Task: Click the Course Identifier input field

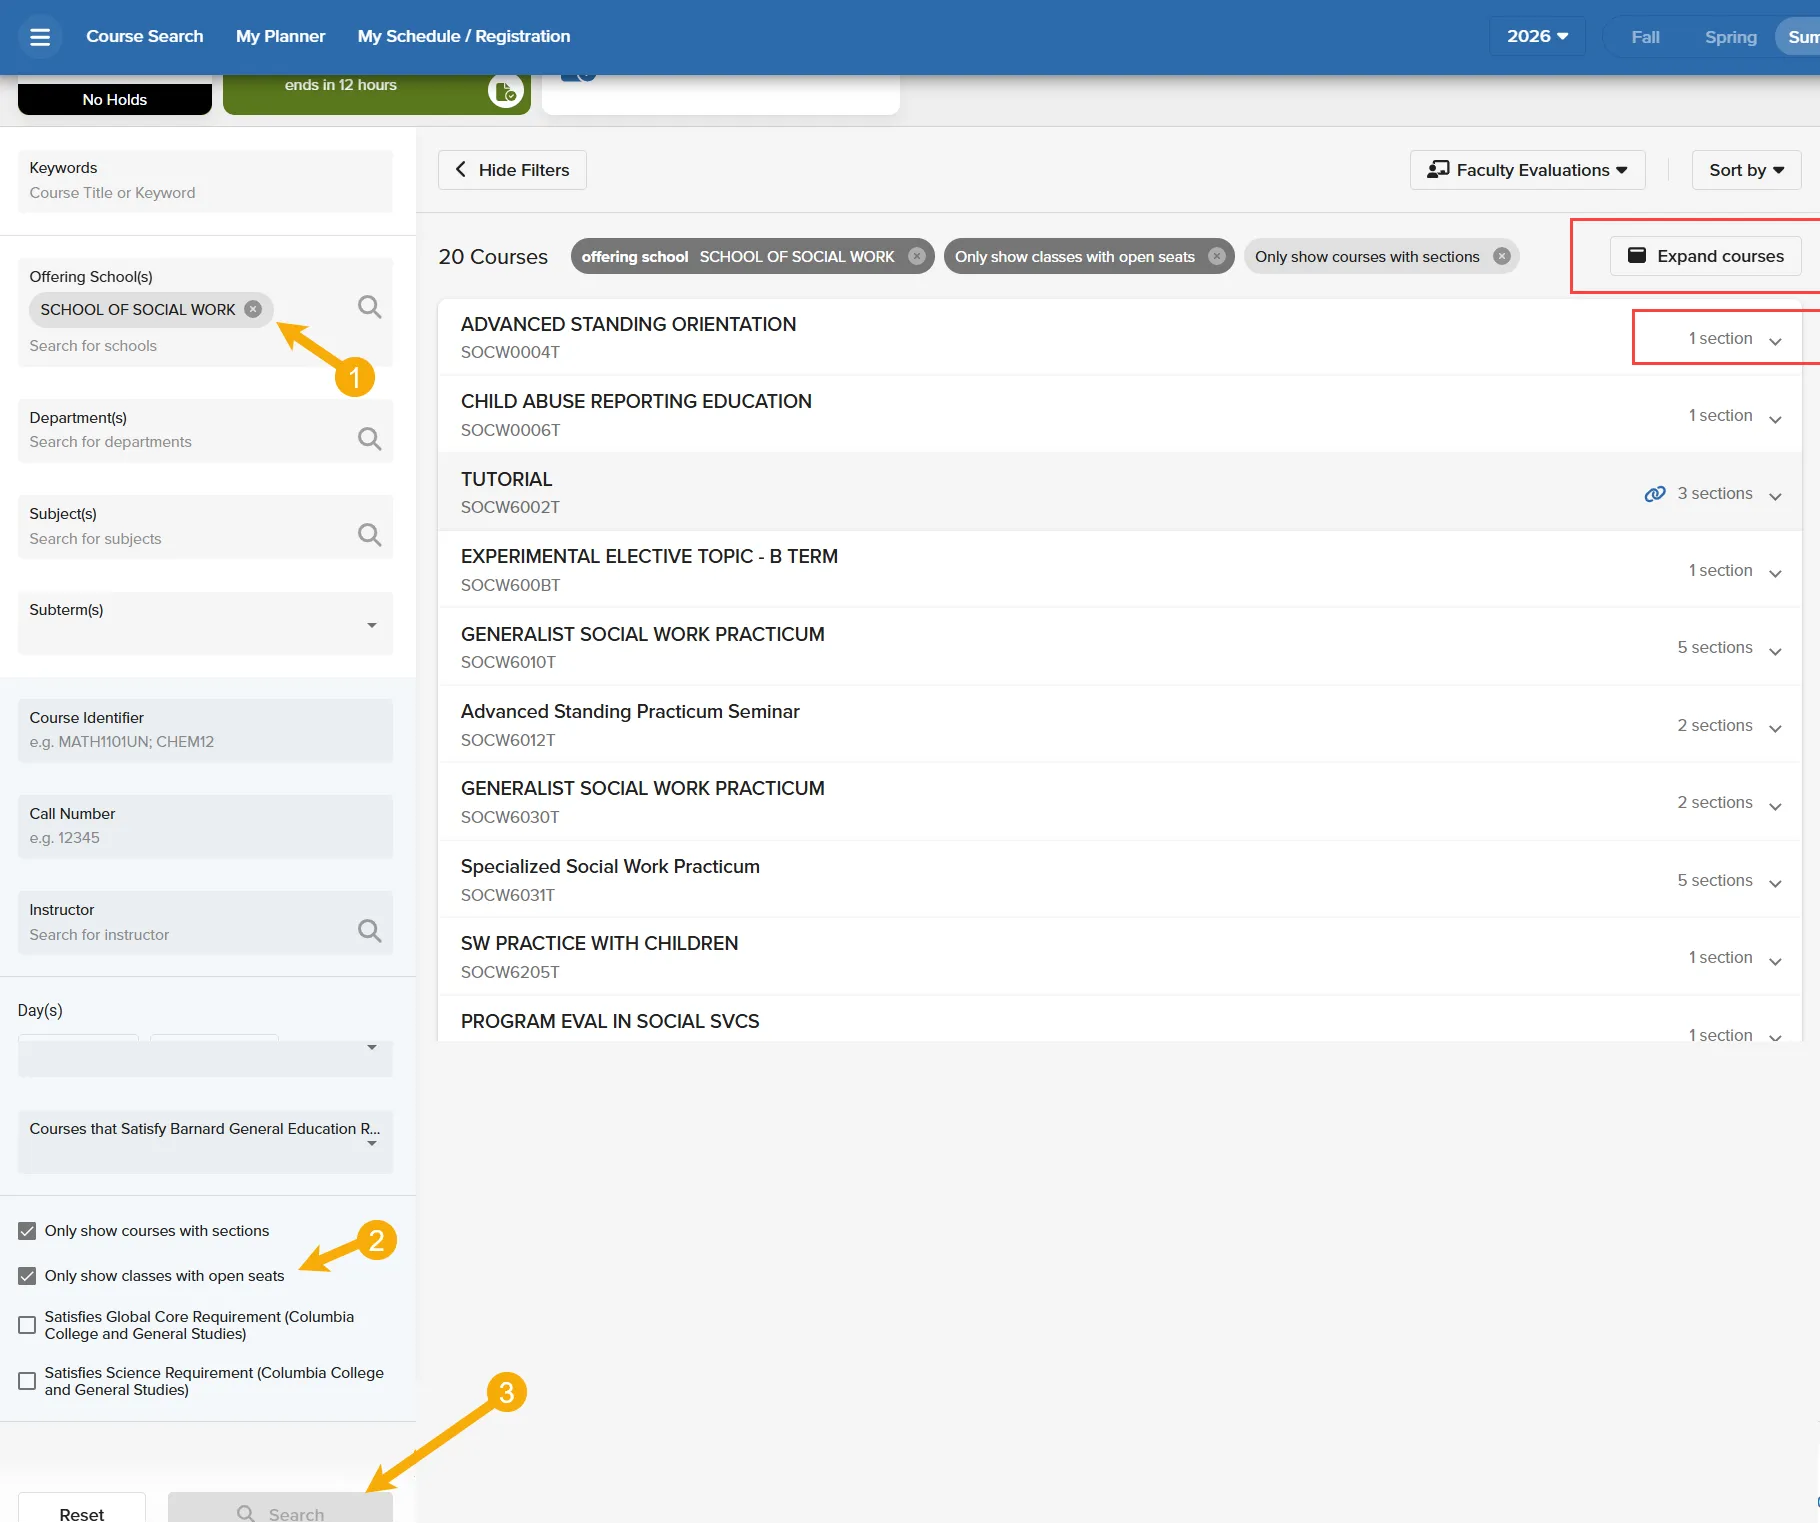Action: click(205, 731)
